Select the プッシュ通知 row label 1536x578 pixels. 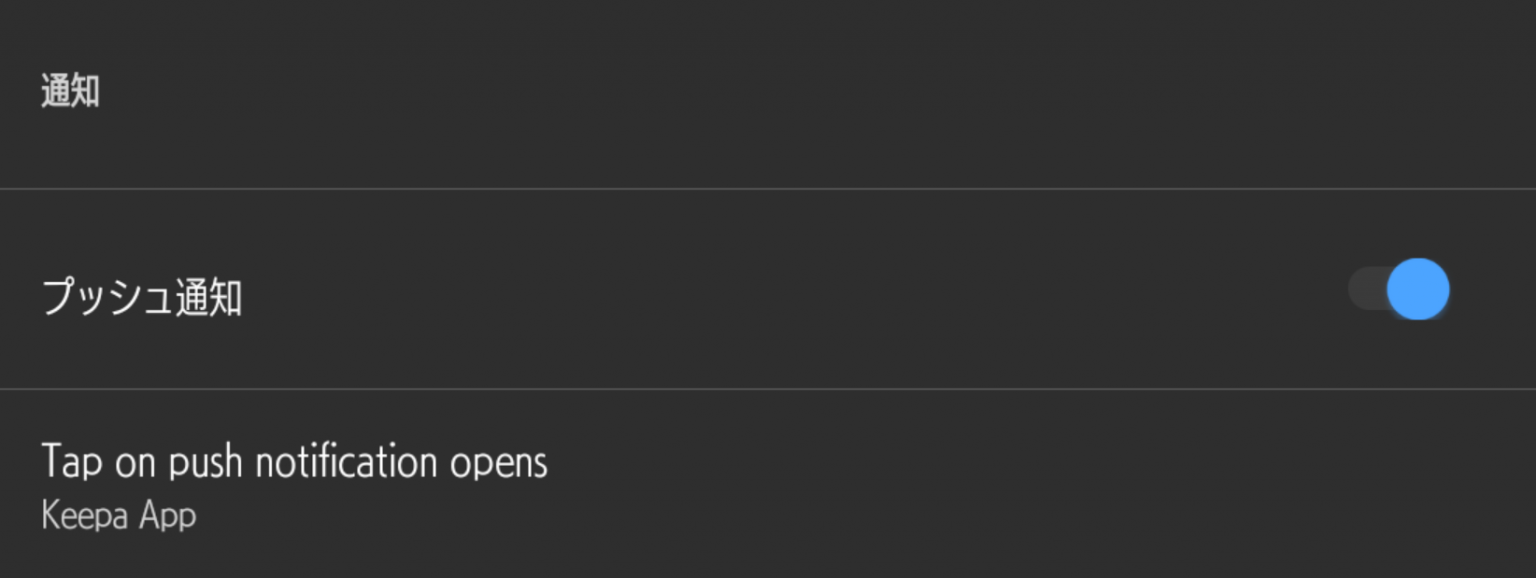click(141, 298)
